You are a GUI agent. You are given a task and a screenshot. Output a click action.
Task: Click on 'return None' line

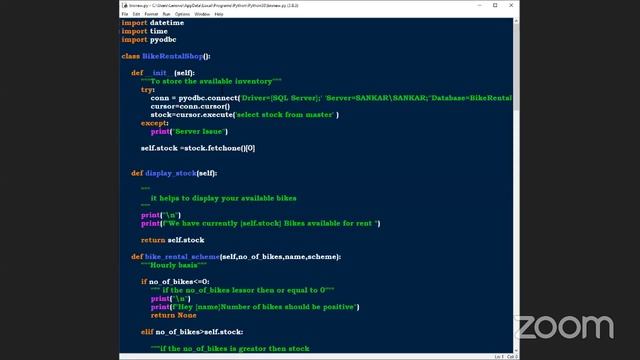[173, 316]
